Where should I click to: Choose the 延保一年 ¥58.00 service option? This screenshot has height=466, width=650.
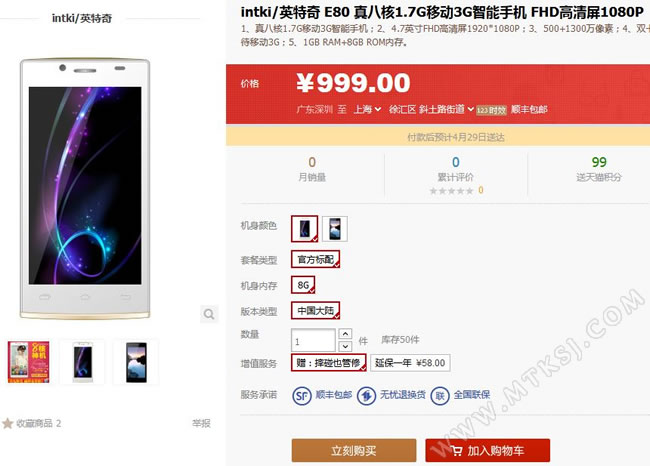point(410,363)
